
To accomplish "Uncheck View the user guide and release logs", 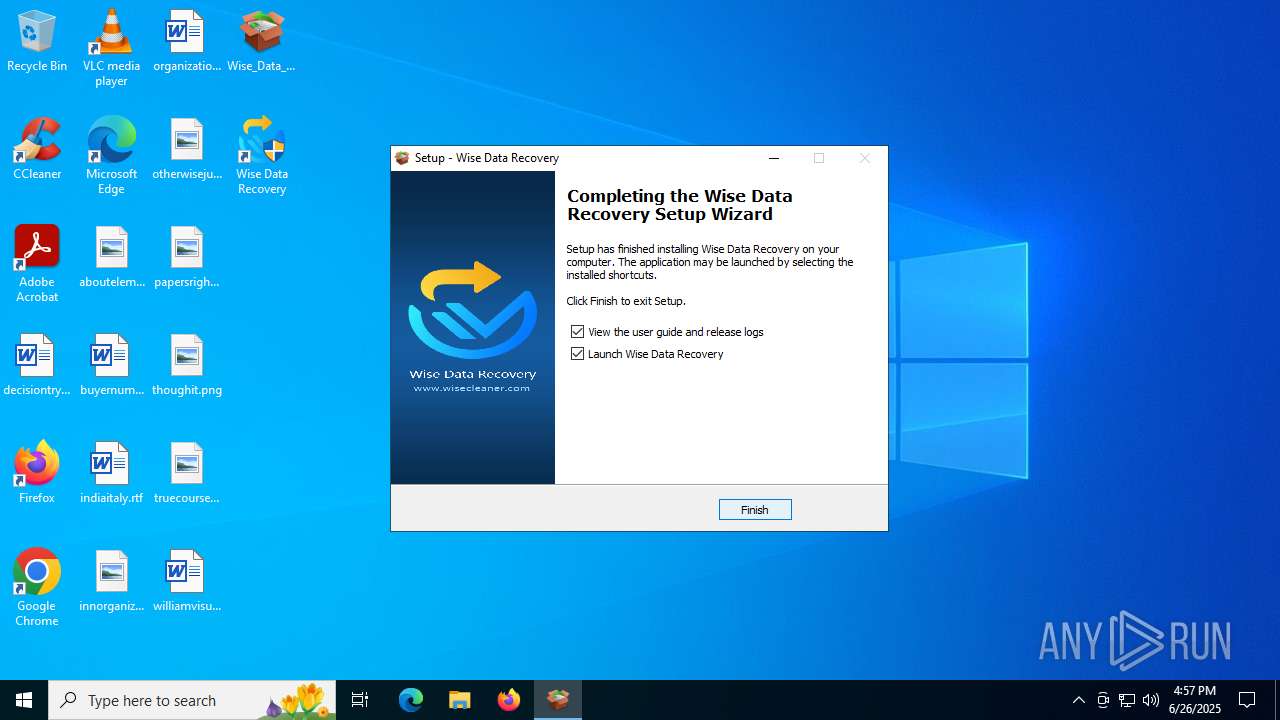I will [577, 332].
